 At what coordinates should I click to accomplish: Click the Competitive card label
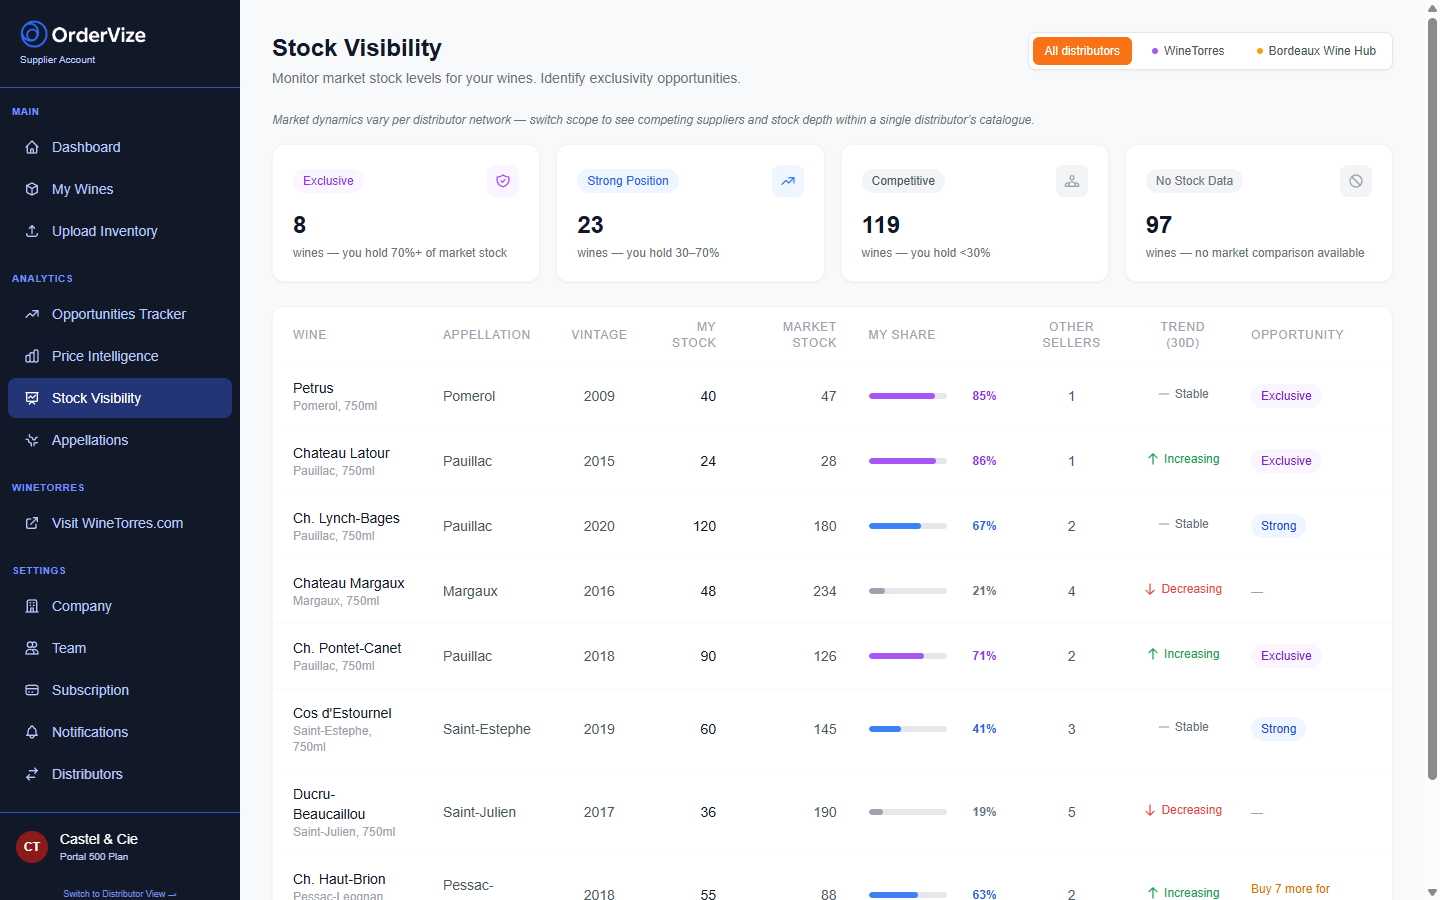(x=903, y=181)
